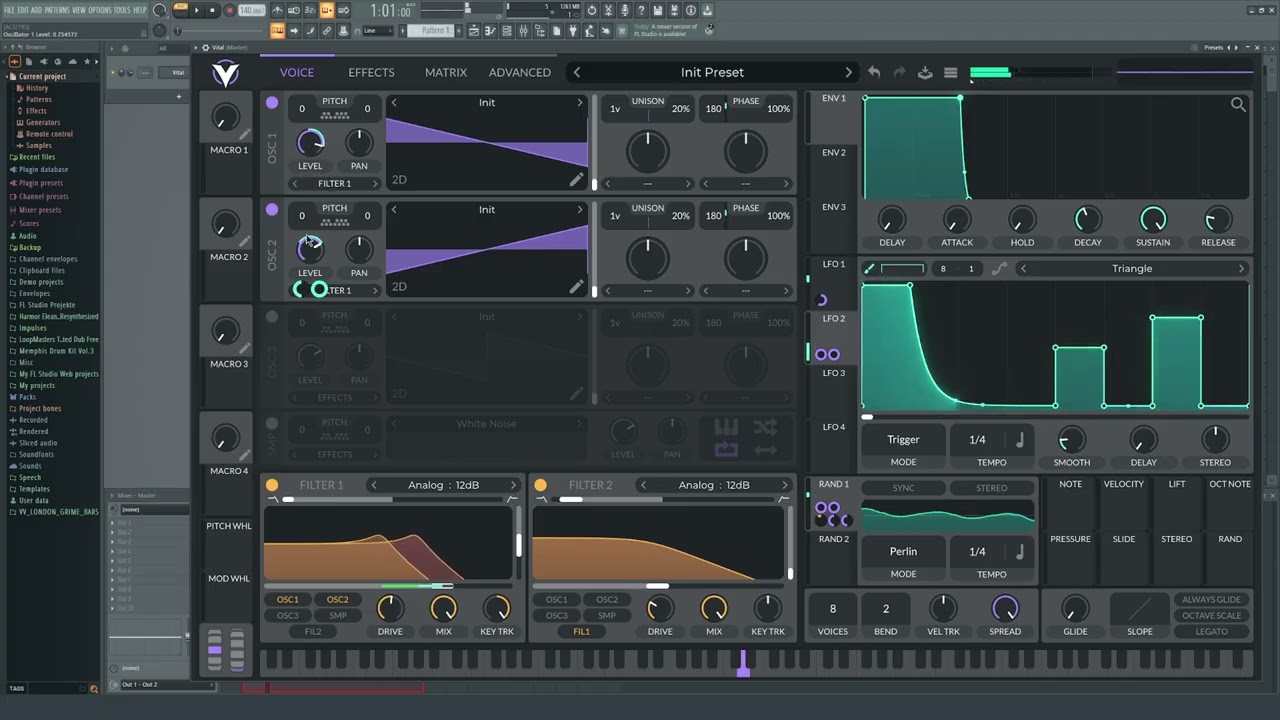Toggle oscillator 2 on/off
The height and width of the screenshot is (720, 1280).
pos(272,209)
